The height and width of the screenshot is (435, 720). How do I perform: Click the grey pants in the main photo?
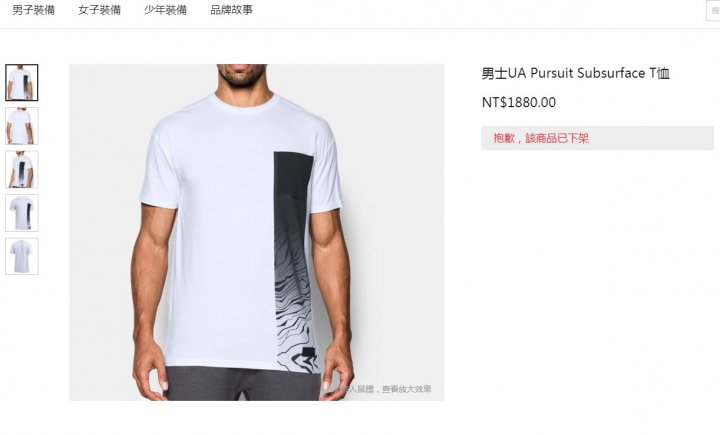tap(242, 384)
